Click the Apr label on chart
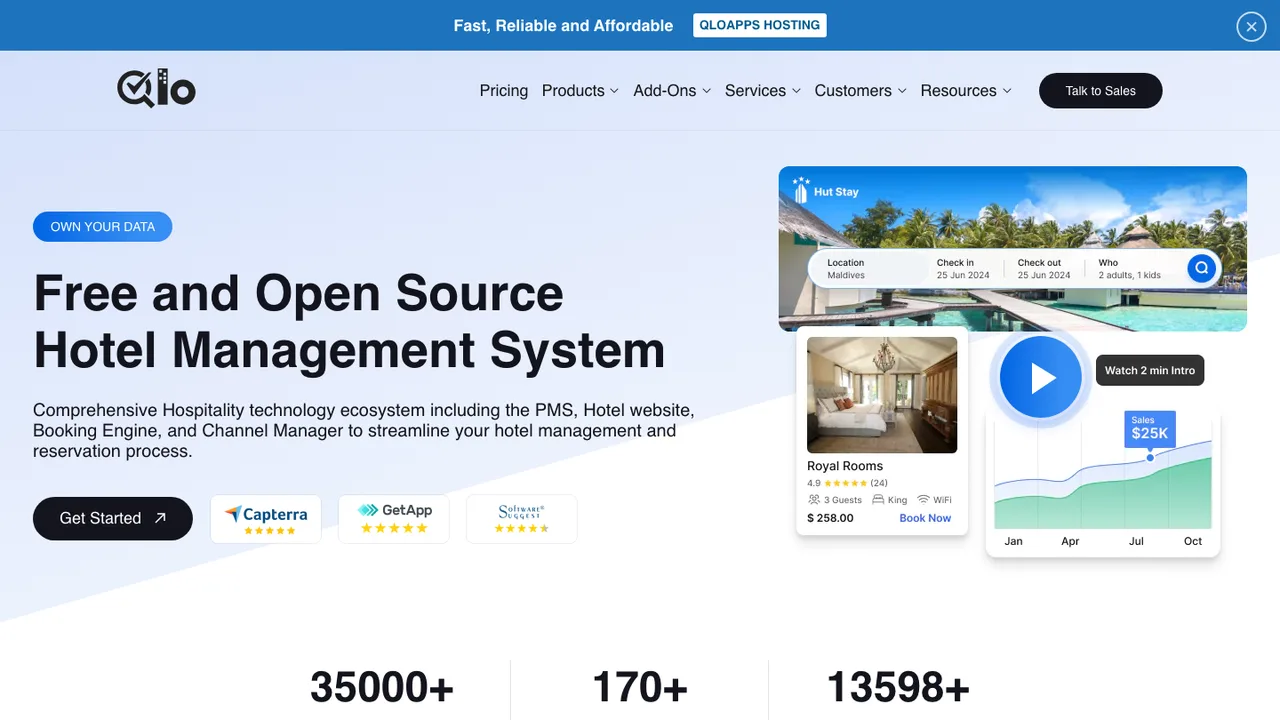 point(1070,541)
